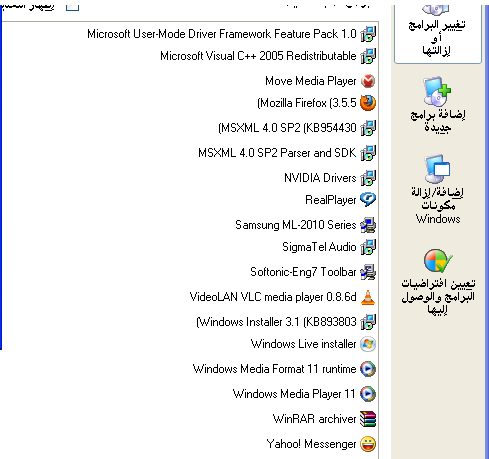
Task: Click the VLC media player cone icon
Action: 368,297
